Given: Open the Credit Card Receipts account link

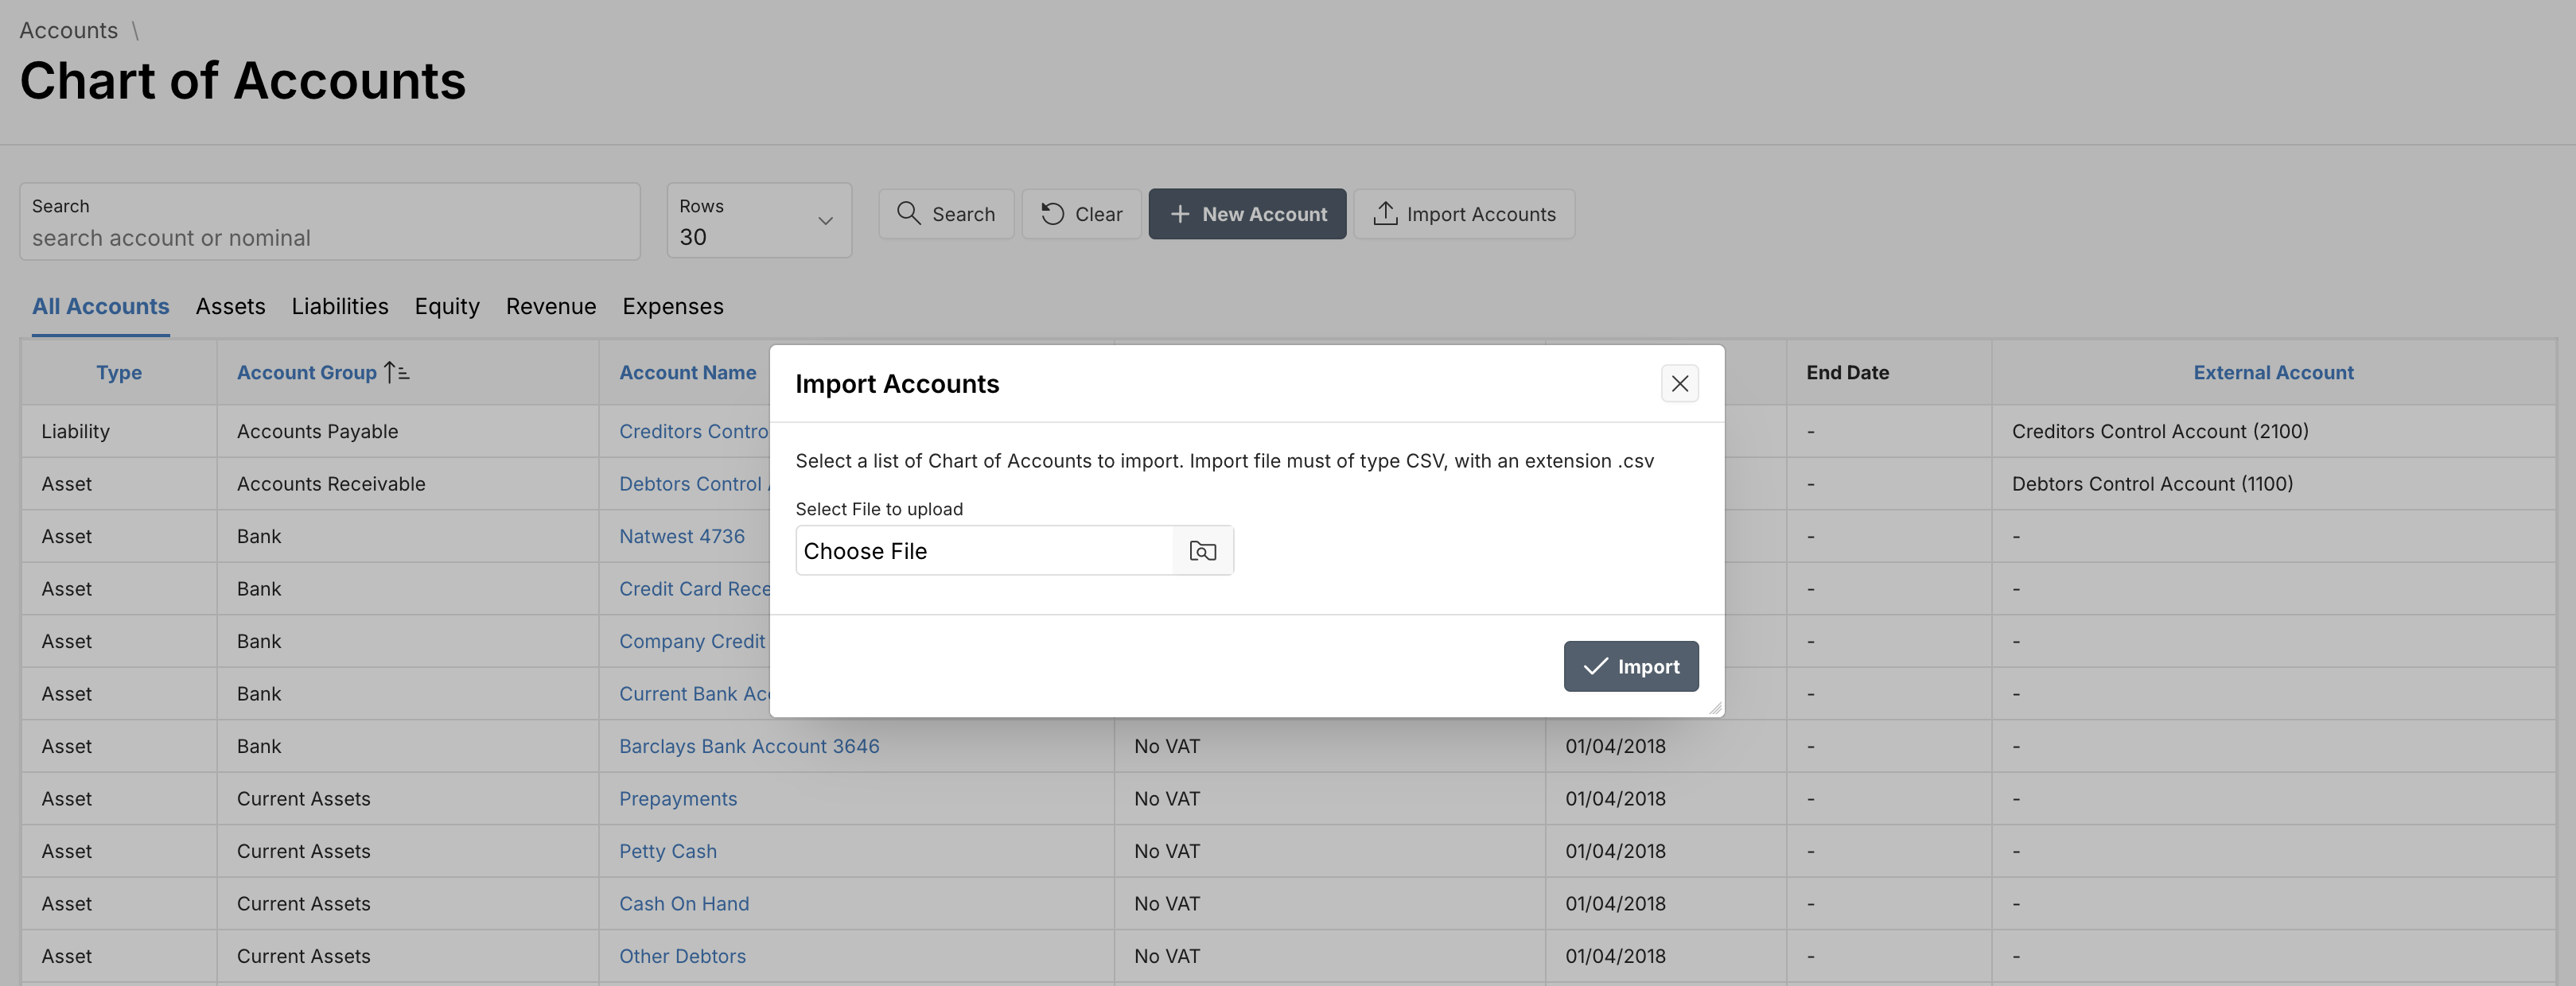Looking at the screenshot, I should click(x=694, y=589).
